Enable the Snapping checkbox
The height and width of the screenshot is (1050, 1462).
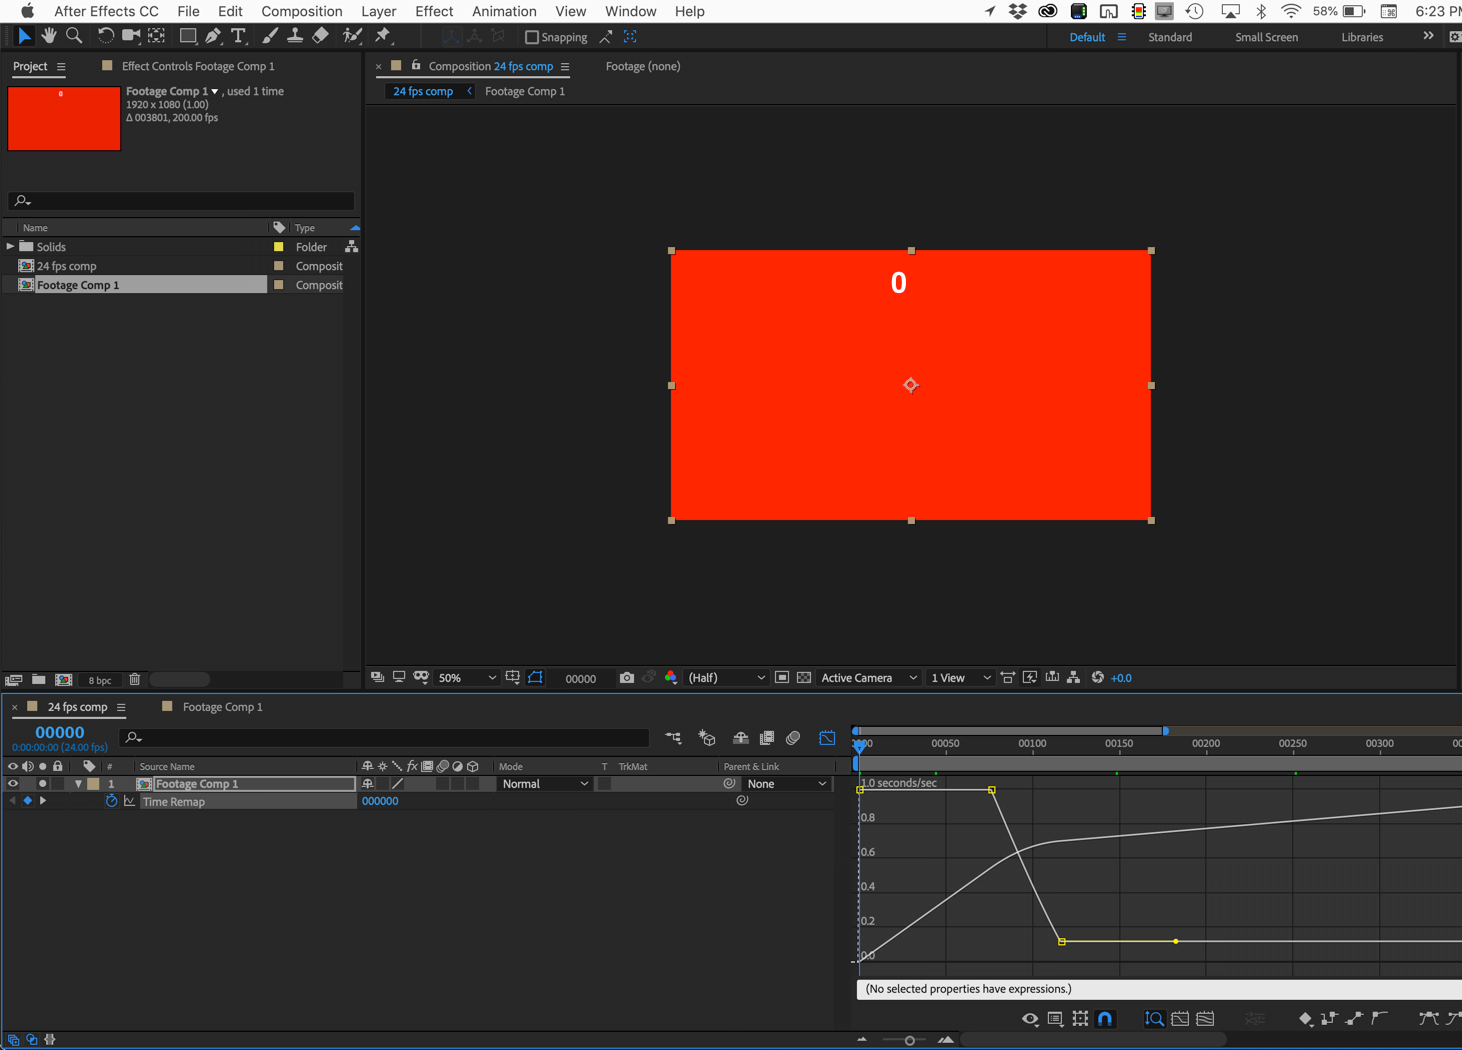(532, 37)
